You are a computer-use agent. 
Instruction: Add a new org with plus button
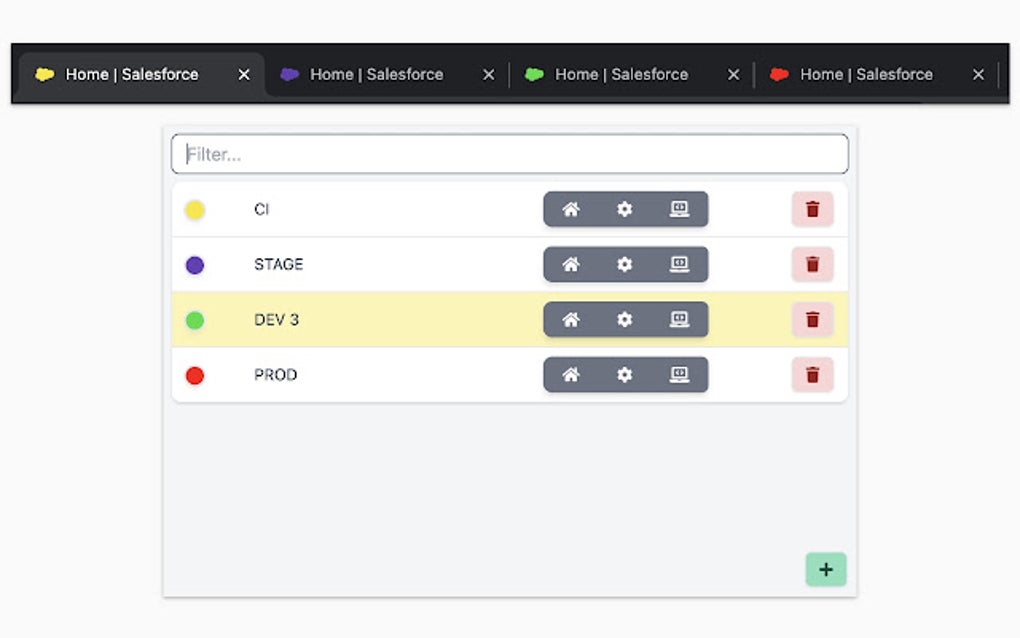pos(826,569)
